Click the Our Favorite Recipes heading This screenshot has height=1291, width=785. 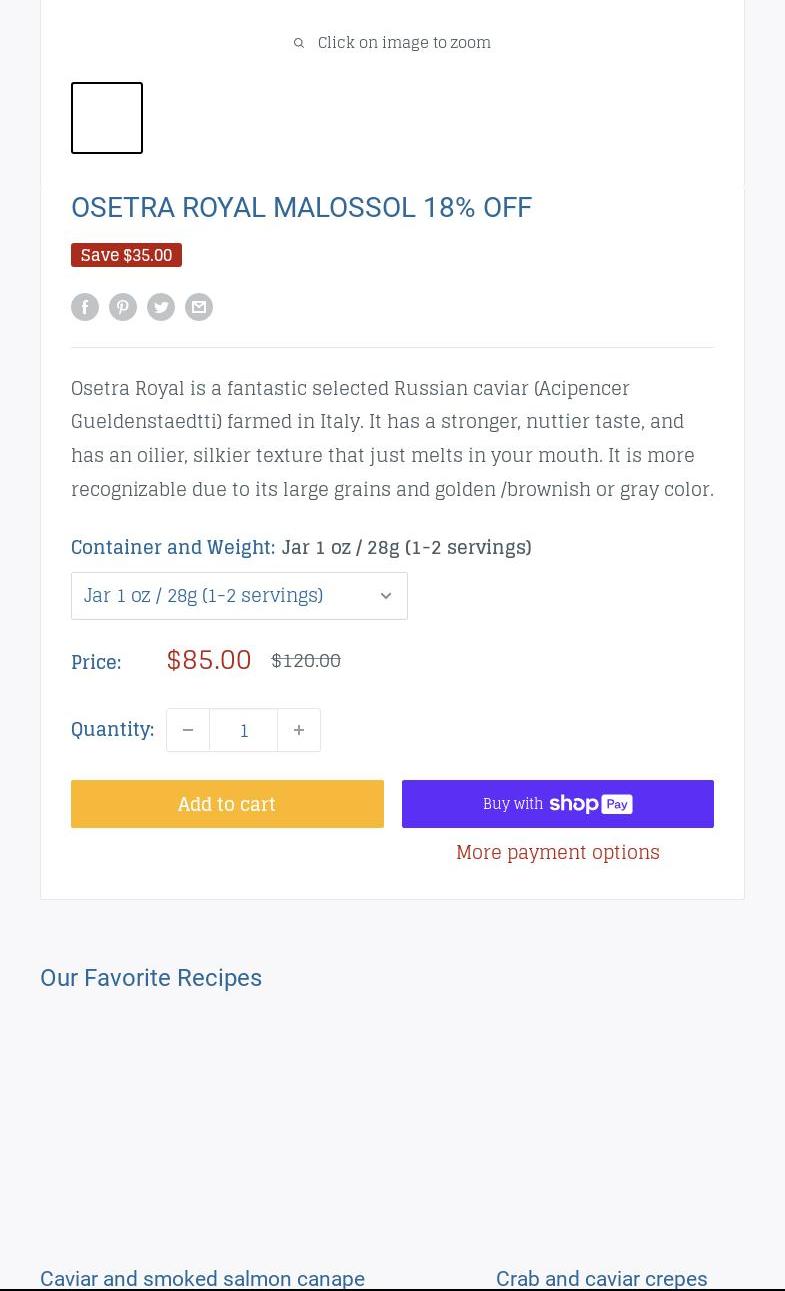(151, 978)
